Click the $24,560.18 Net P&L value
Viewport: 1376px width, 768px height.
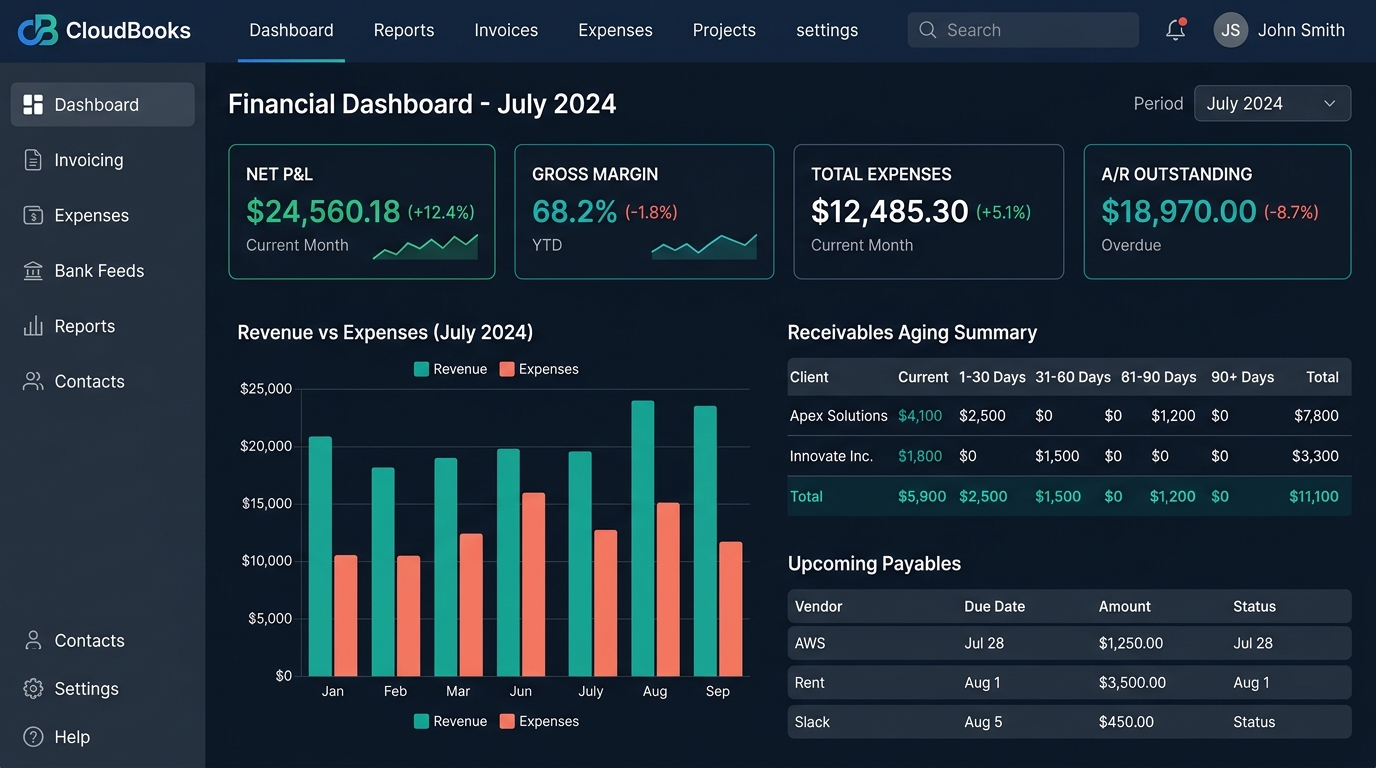pos(323,211)
